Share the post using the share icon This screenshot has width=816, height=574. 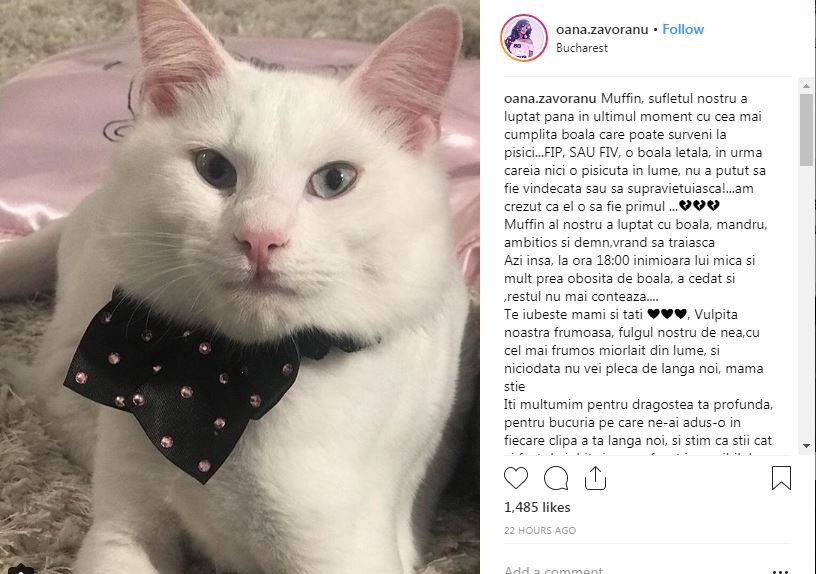pos(595,478)
